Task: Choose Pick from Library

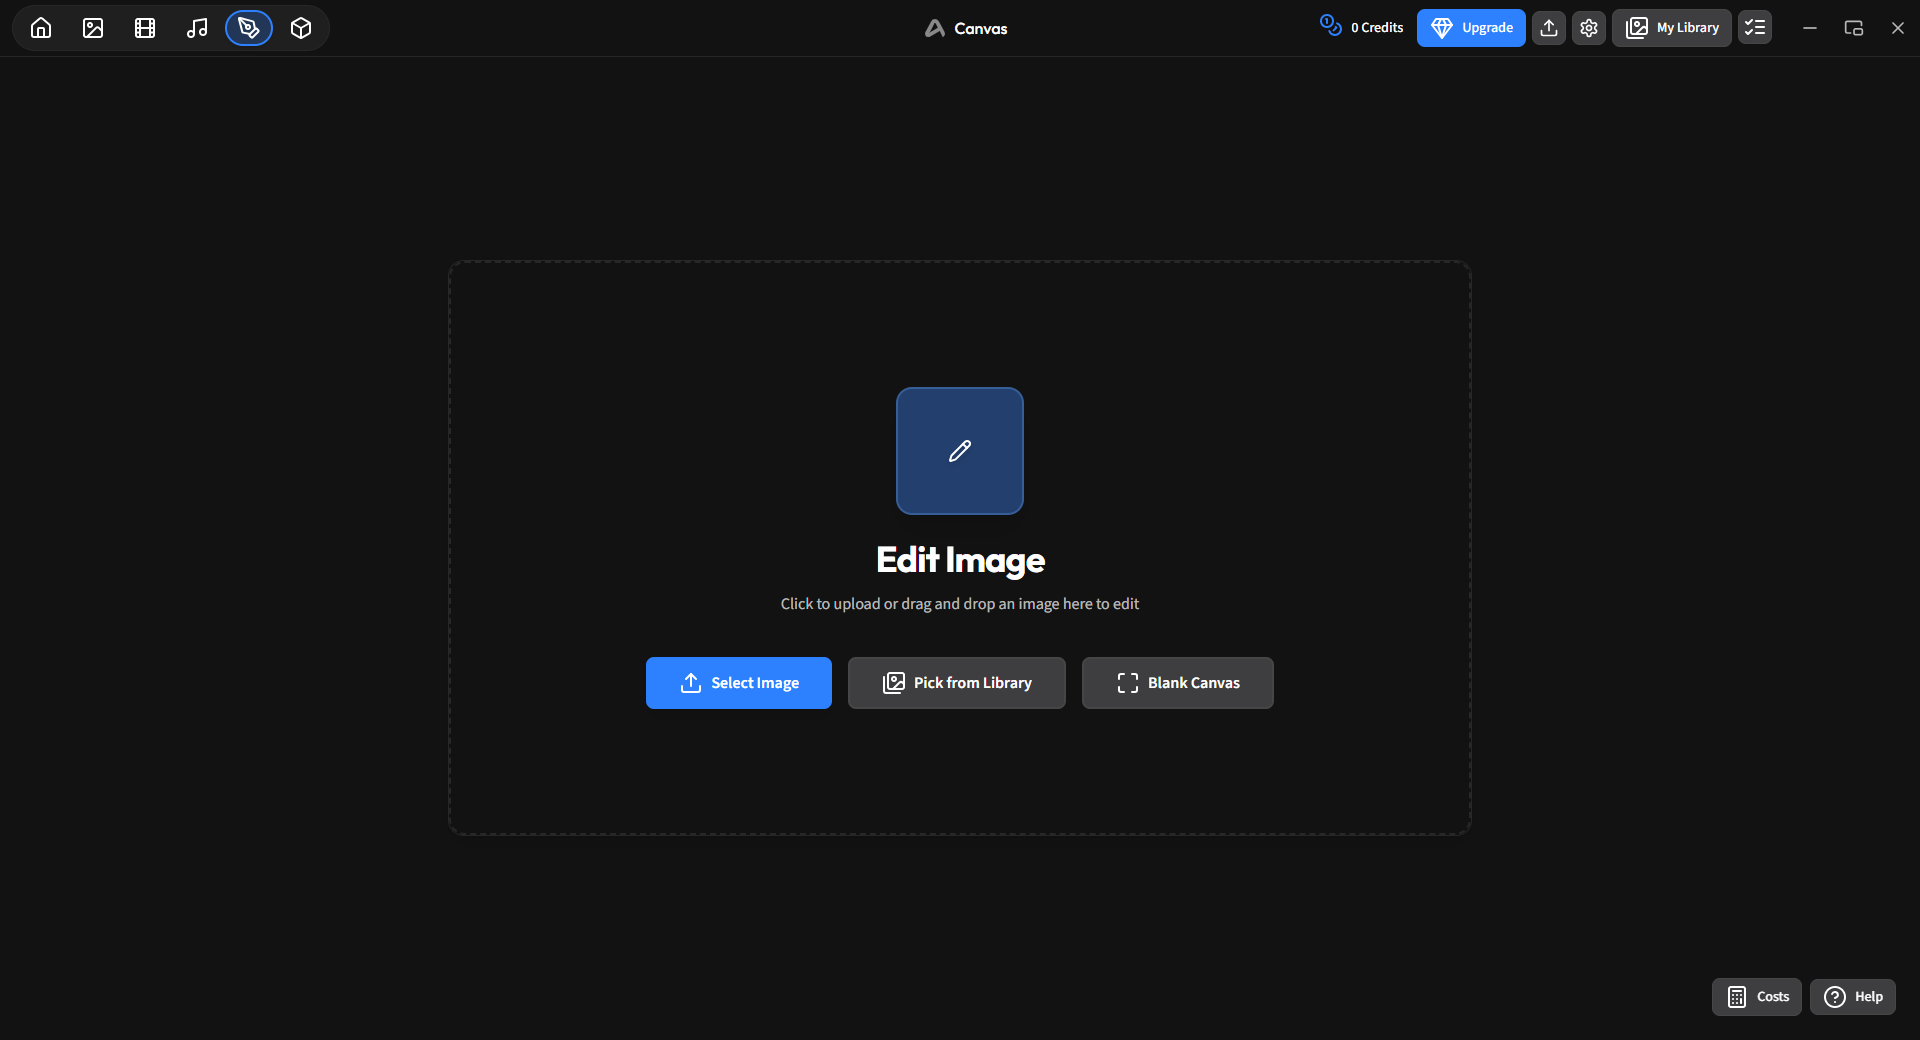Action: coord(957,683)
